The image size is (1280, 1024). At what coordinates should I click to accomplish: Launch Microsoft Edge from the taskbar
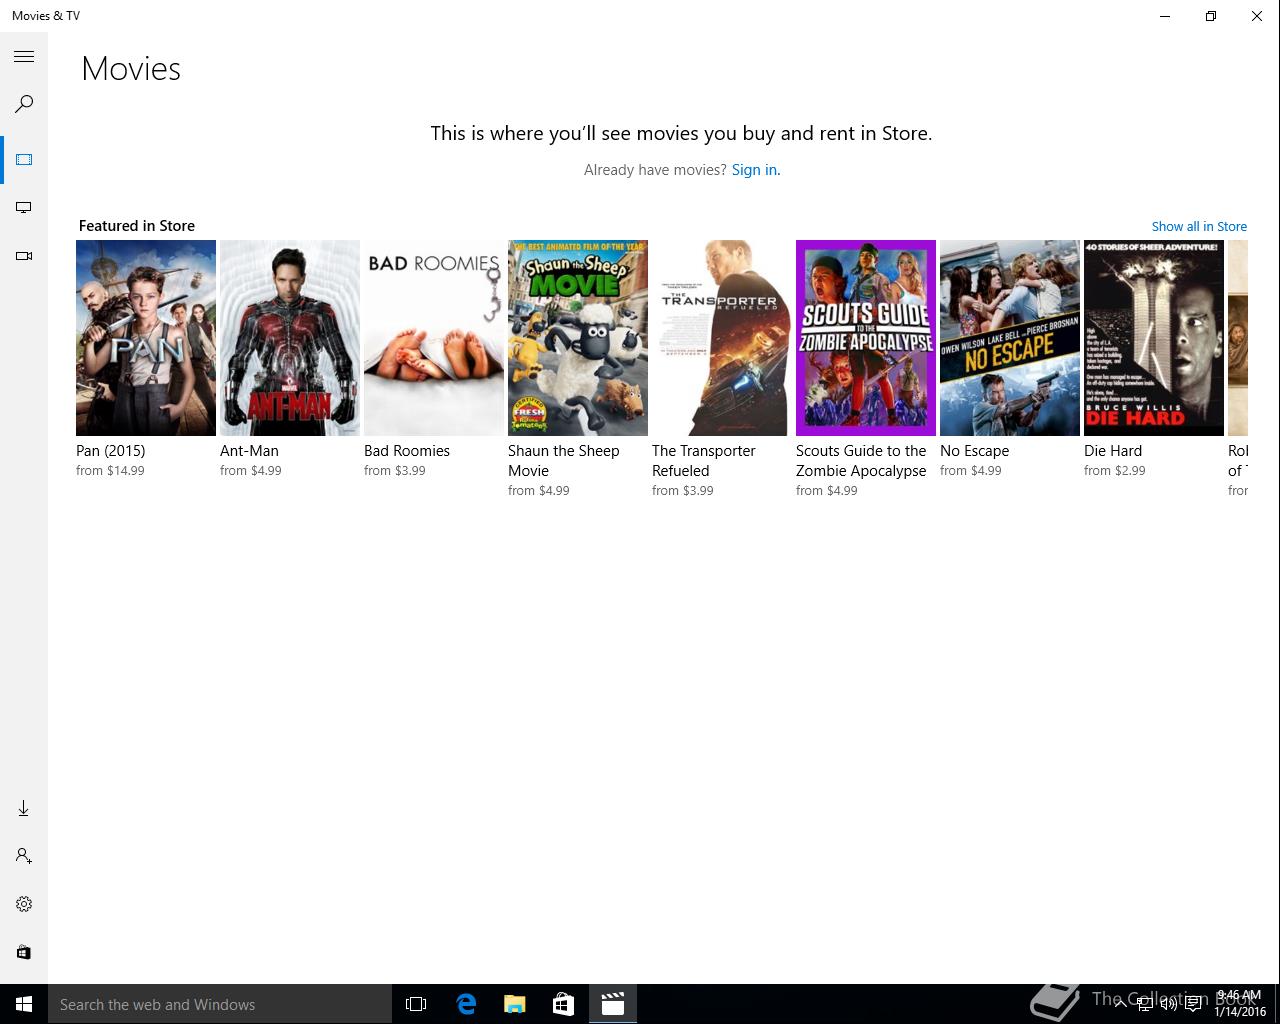(x=466, y=1004)
